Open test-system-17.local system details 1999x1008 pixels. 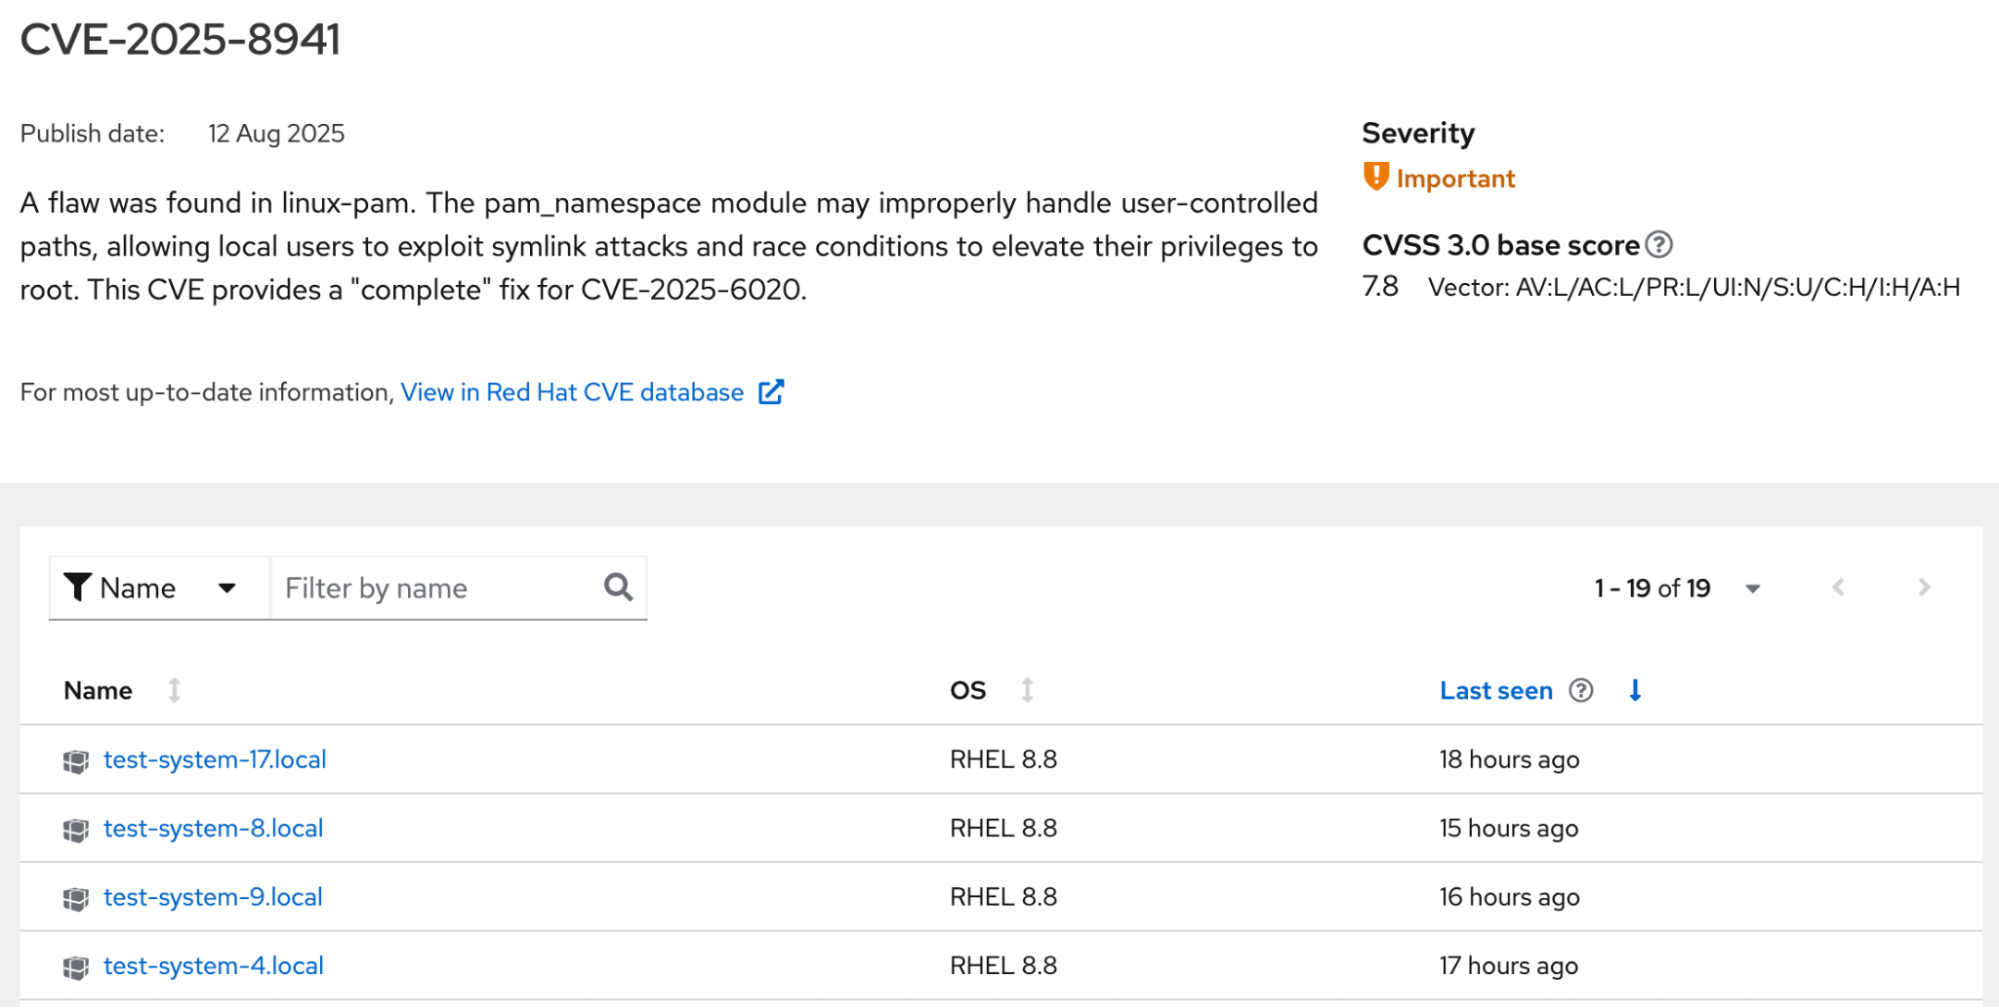coord(215,759)
